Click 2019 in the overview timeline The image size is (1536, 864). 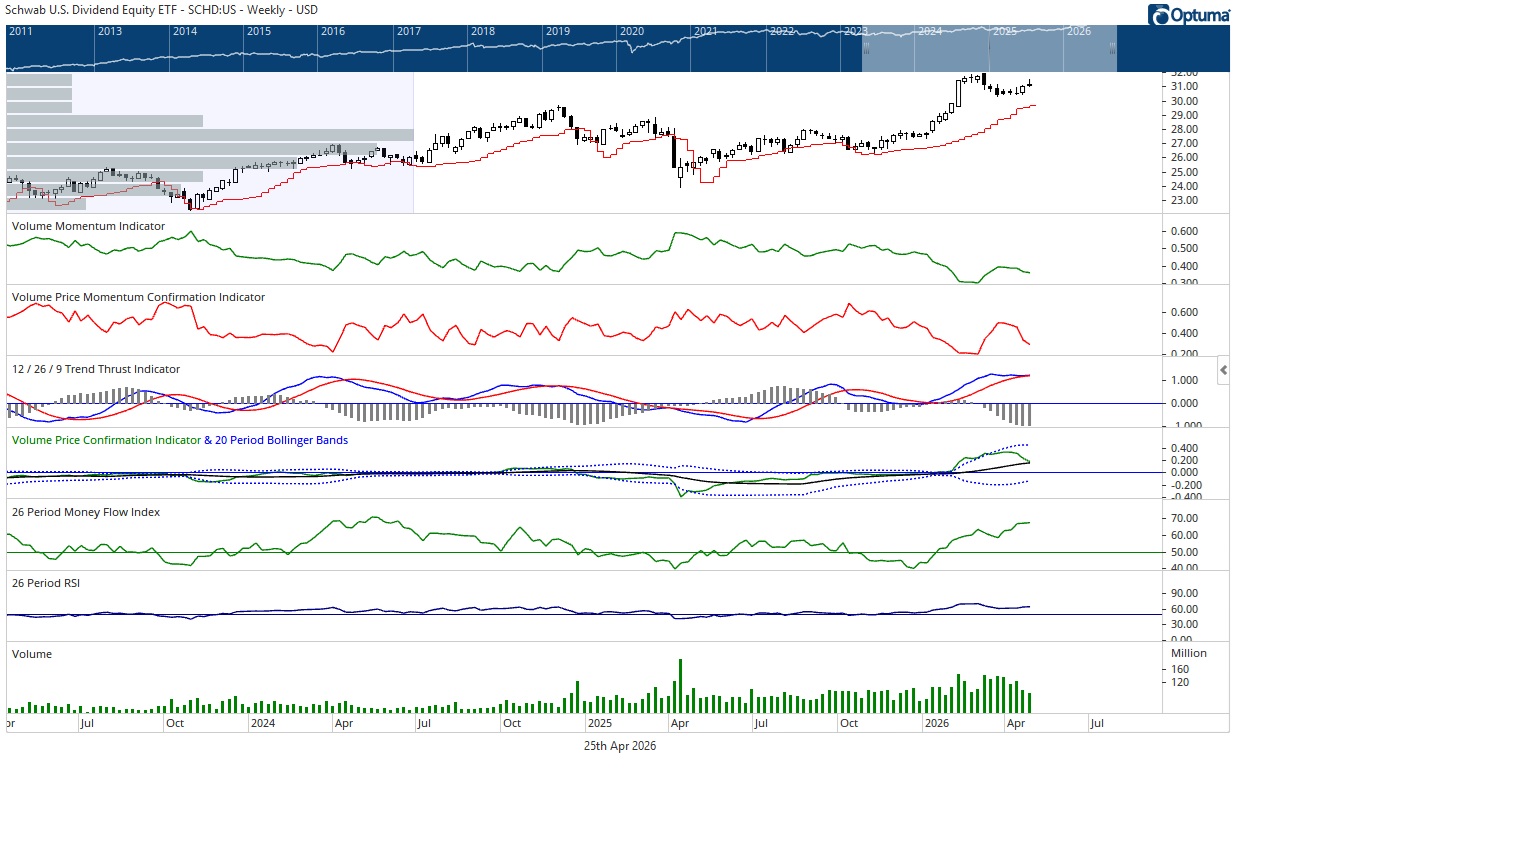558,31
